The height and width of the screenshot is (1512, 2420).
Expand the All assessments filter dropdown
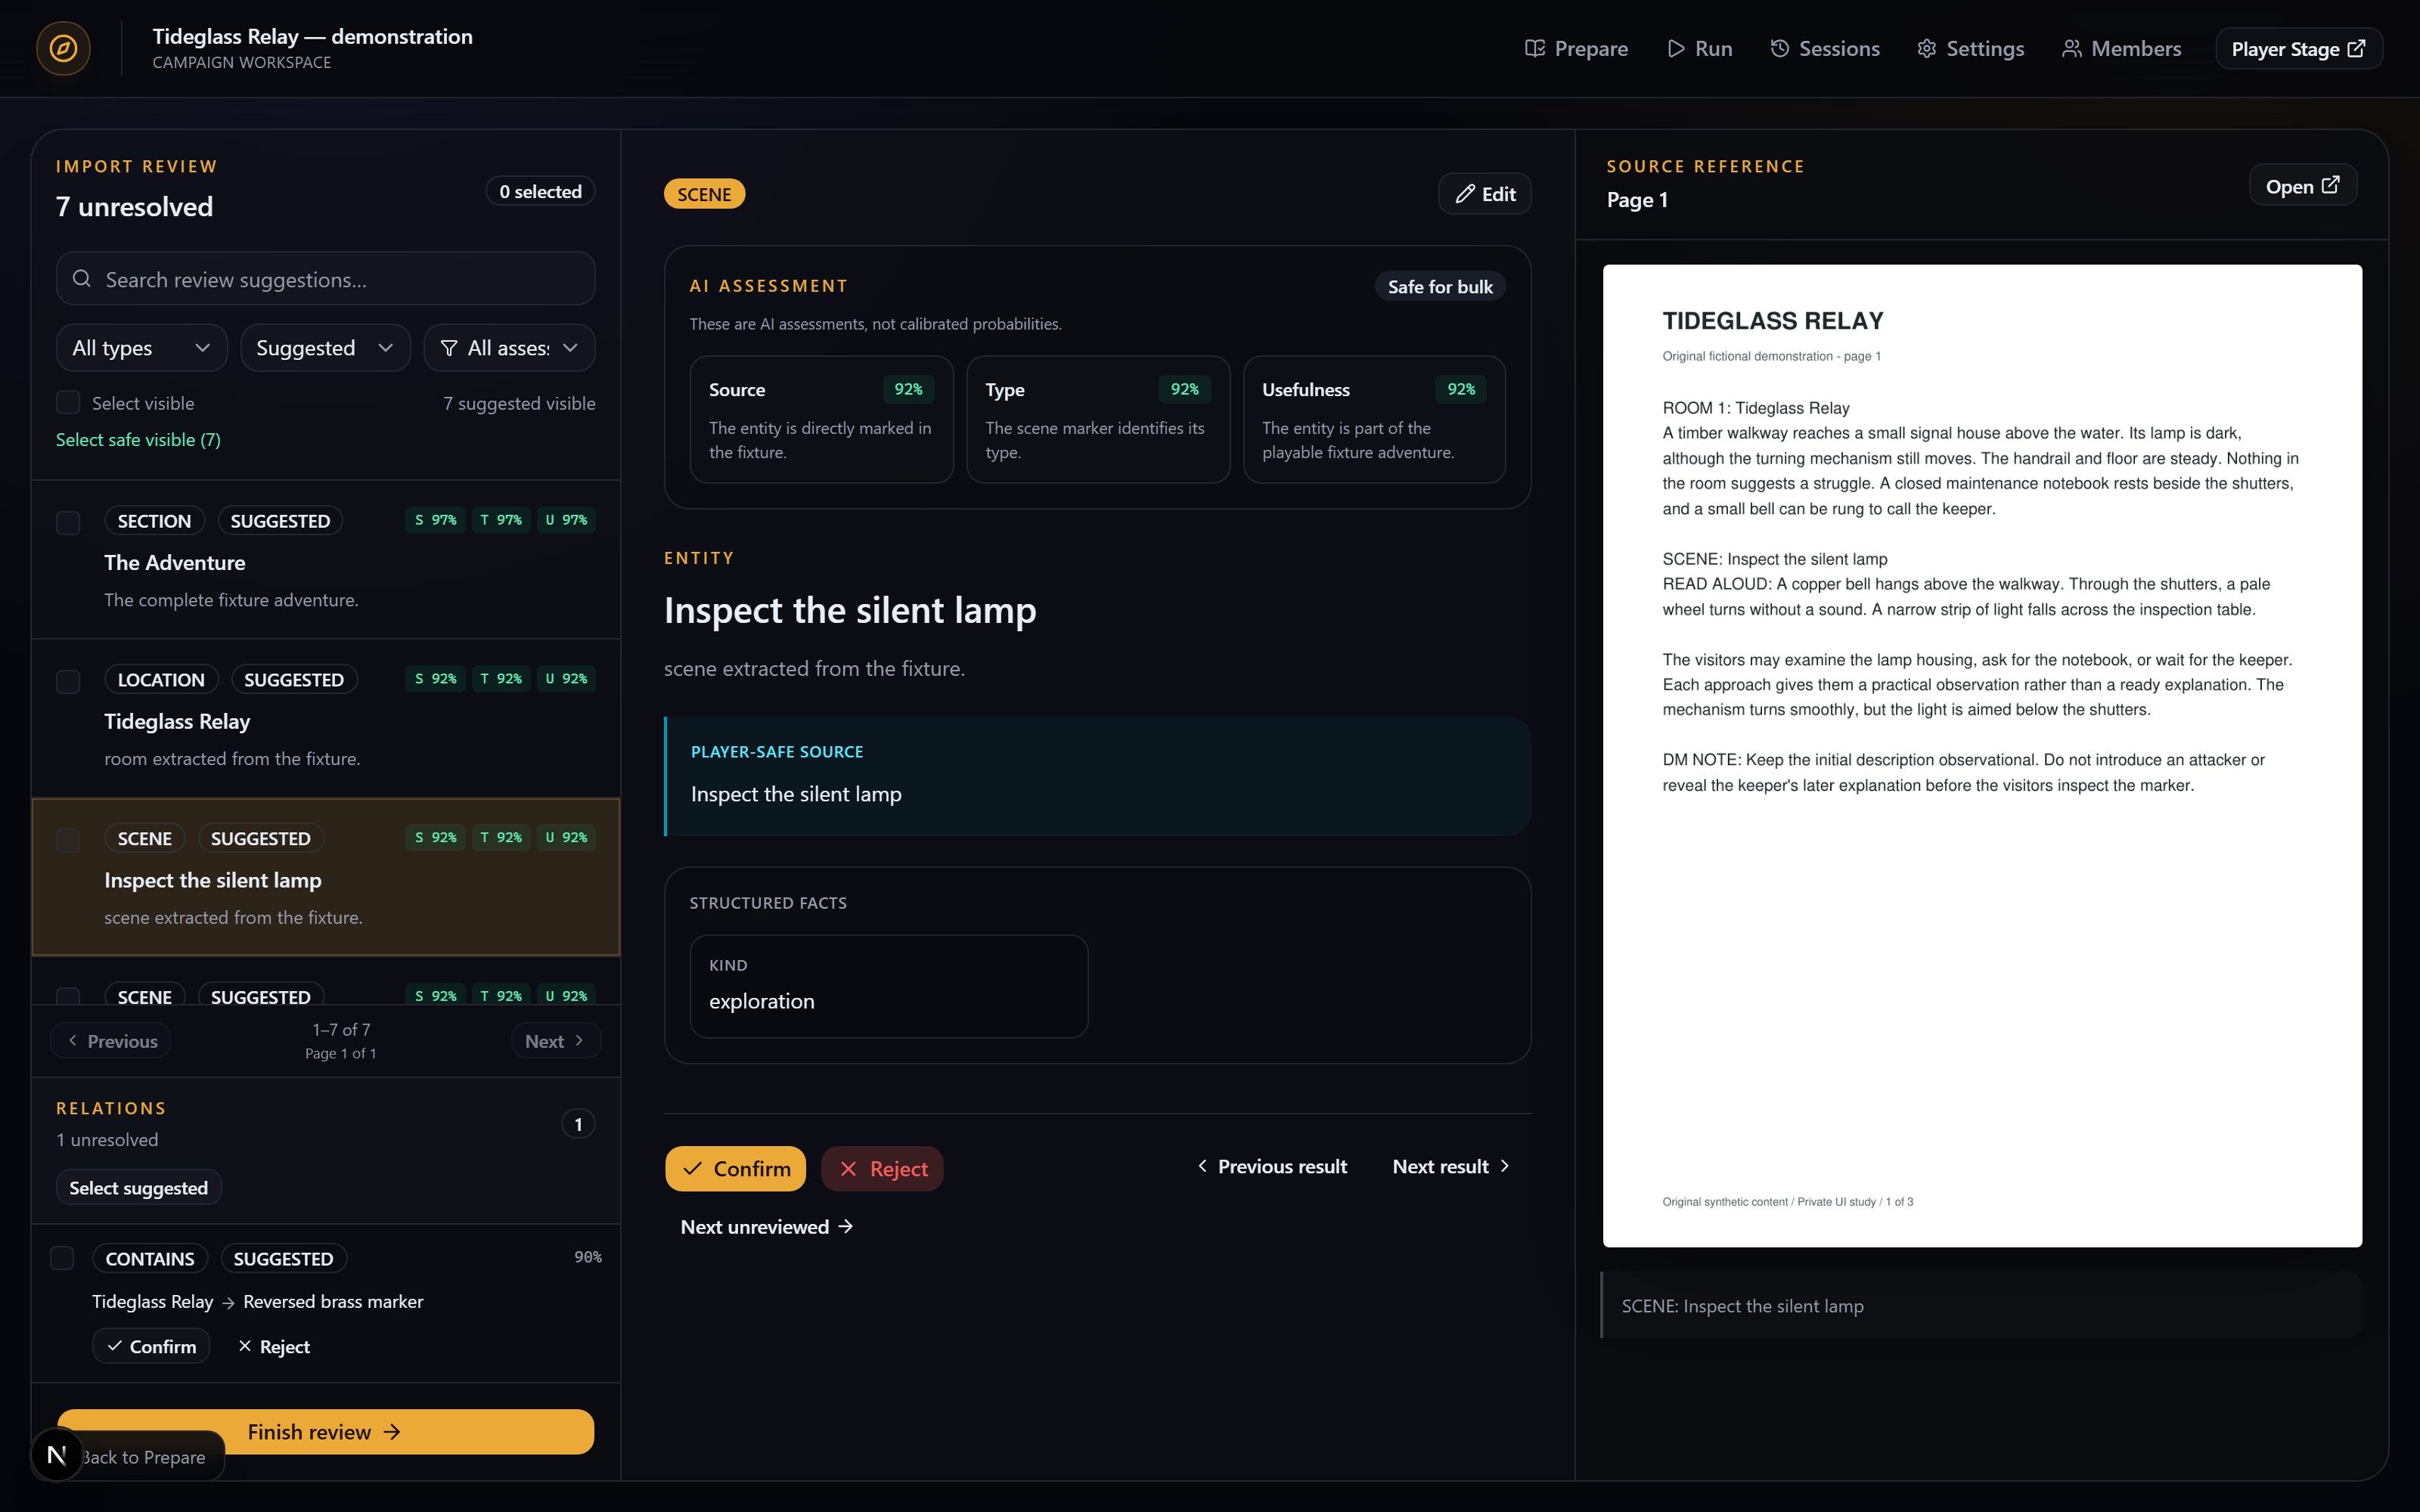point(509,348)
